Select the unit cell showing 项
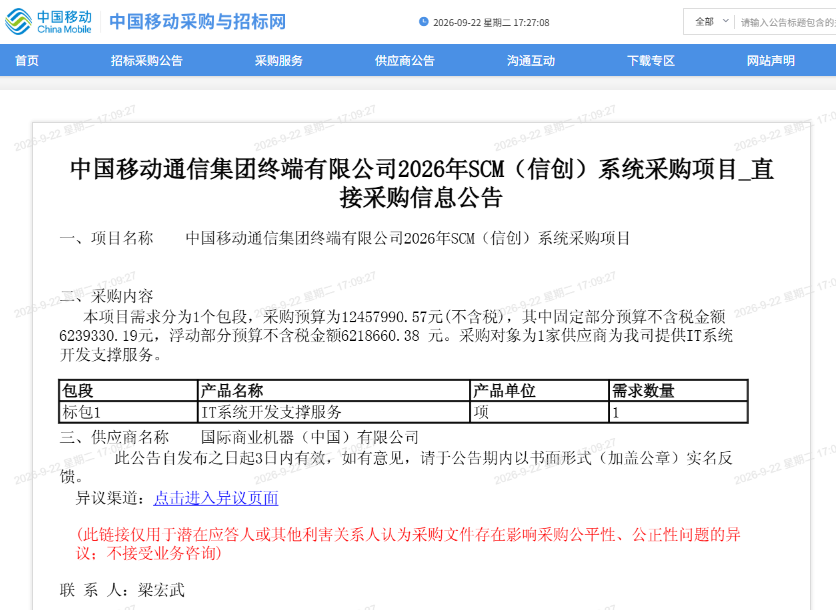Screen dimensions: 836x610 [539, 412]
